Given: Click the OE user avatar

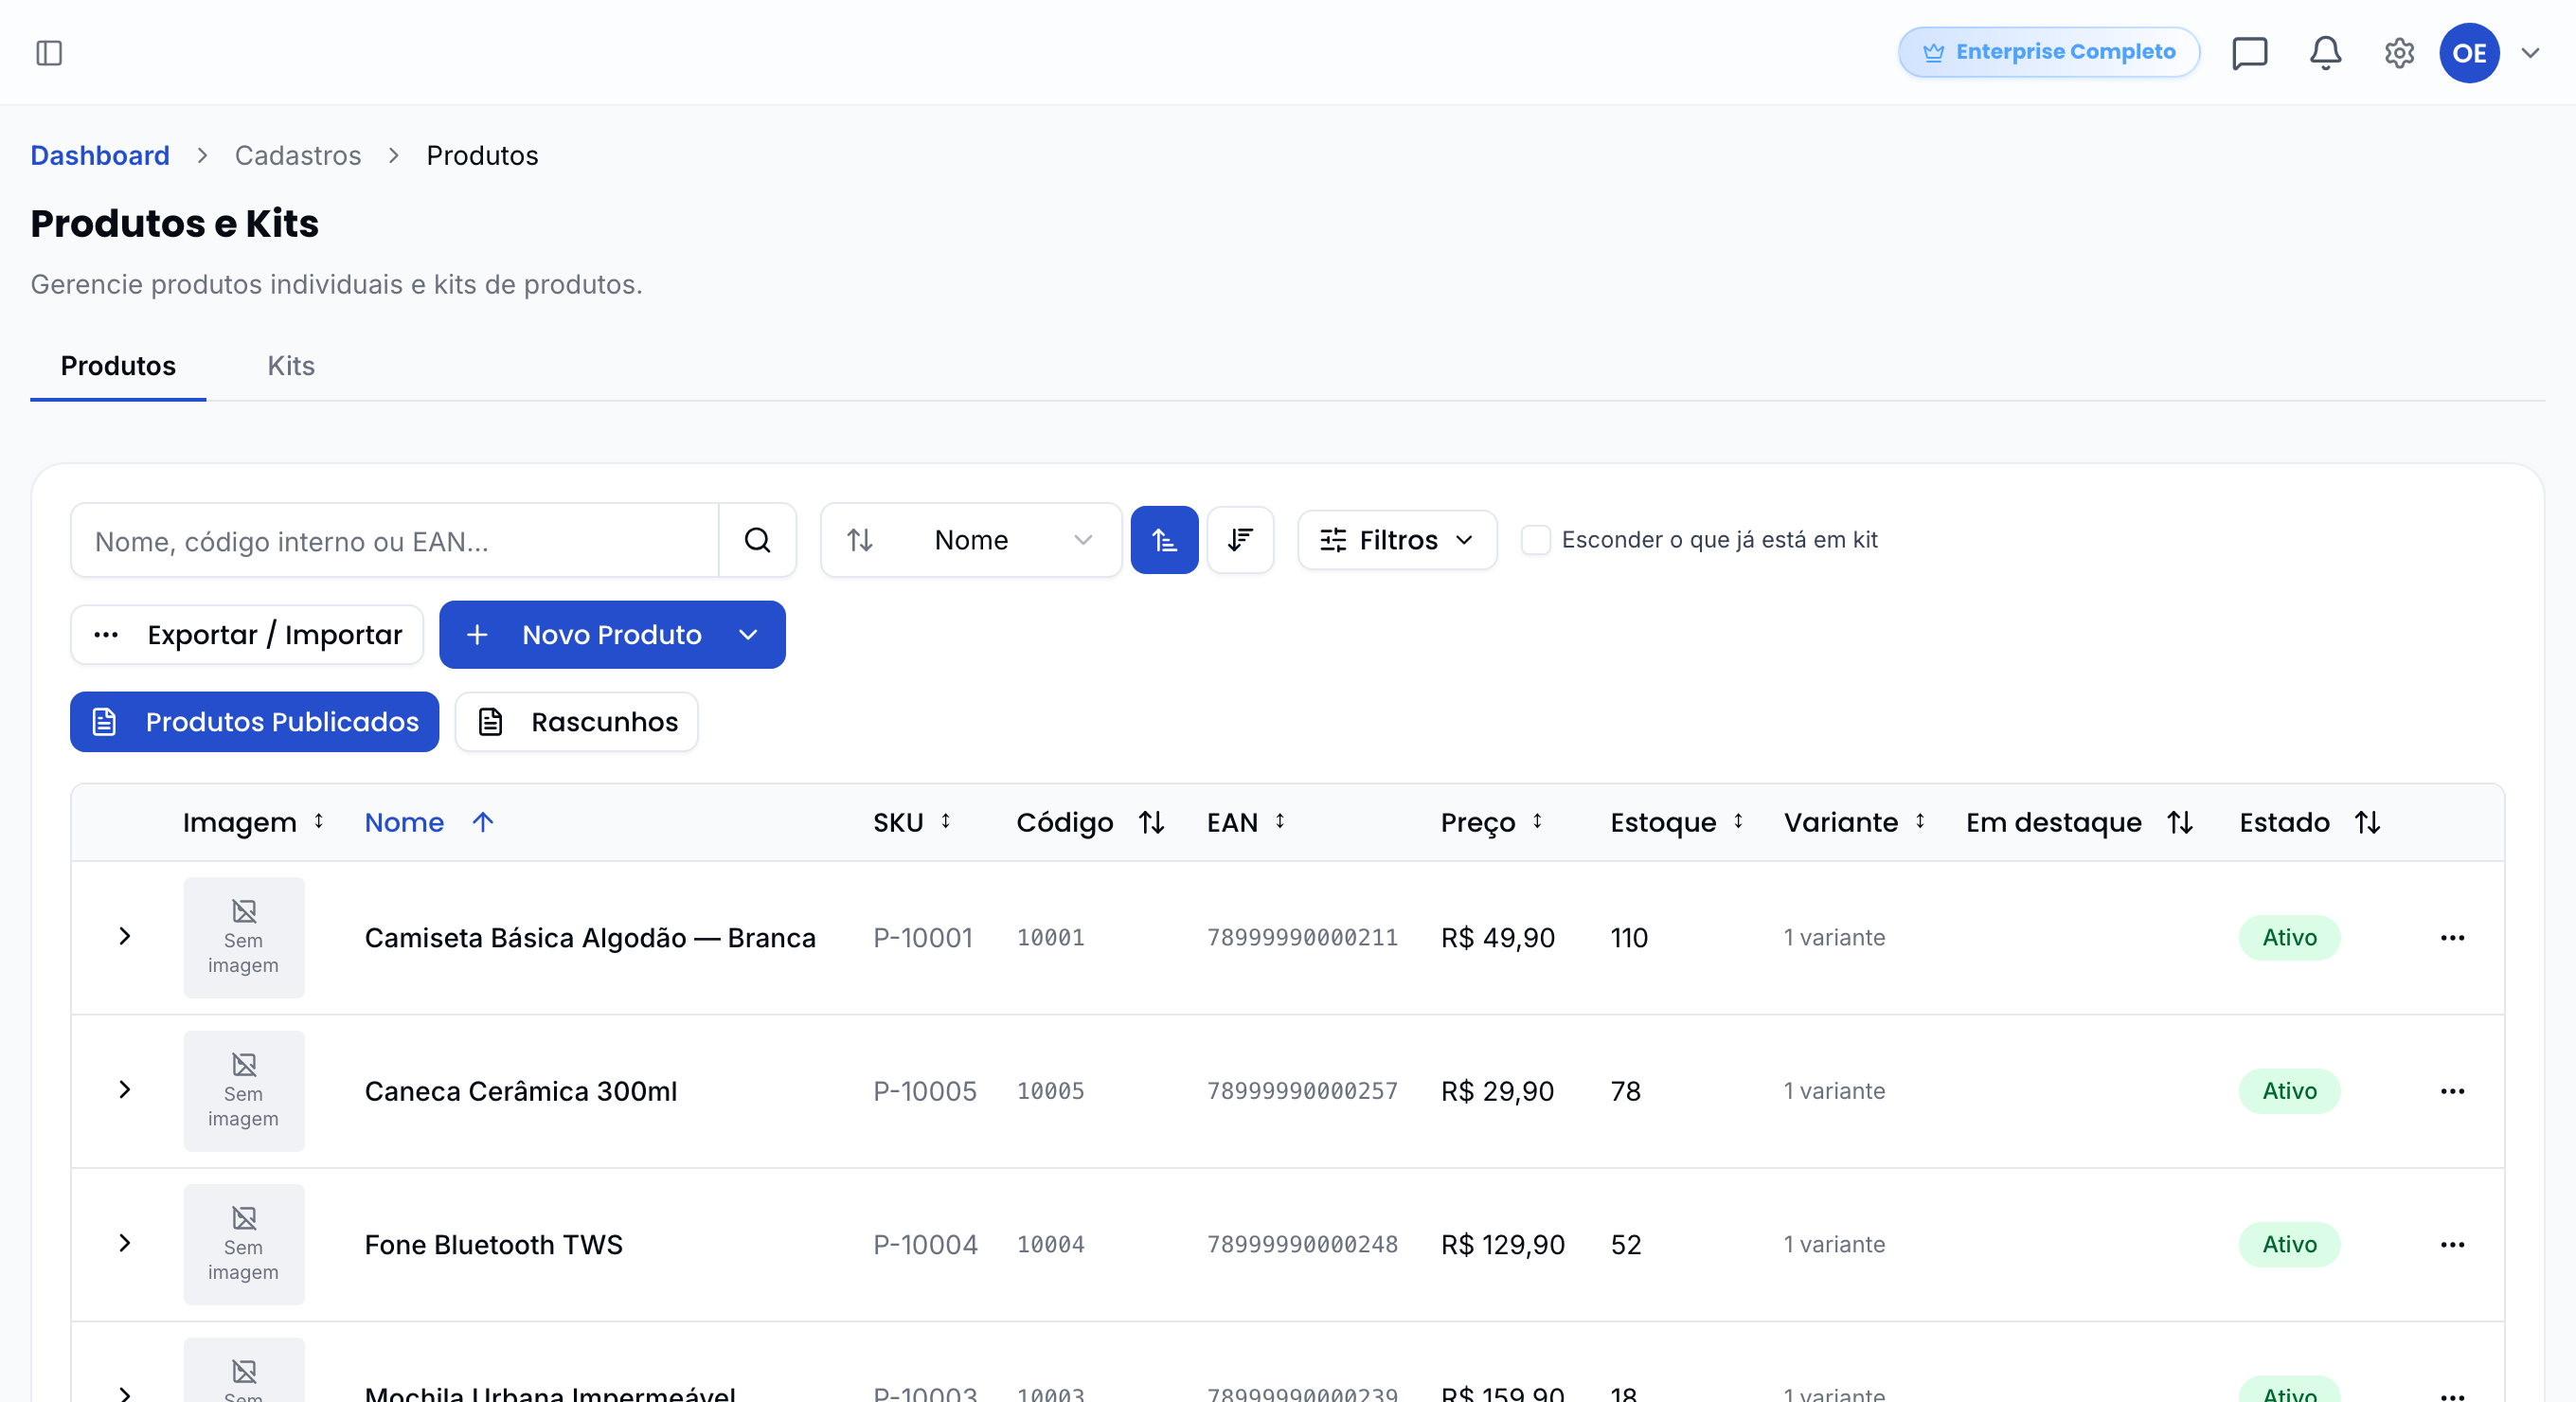Looking at the screenshot, I should [x=2469, y=53].
